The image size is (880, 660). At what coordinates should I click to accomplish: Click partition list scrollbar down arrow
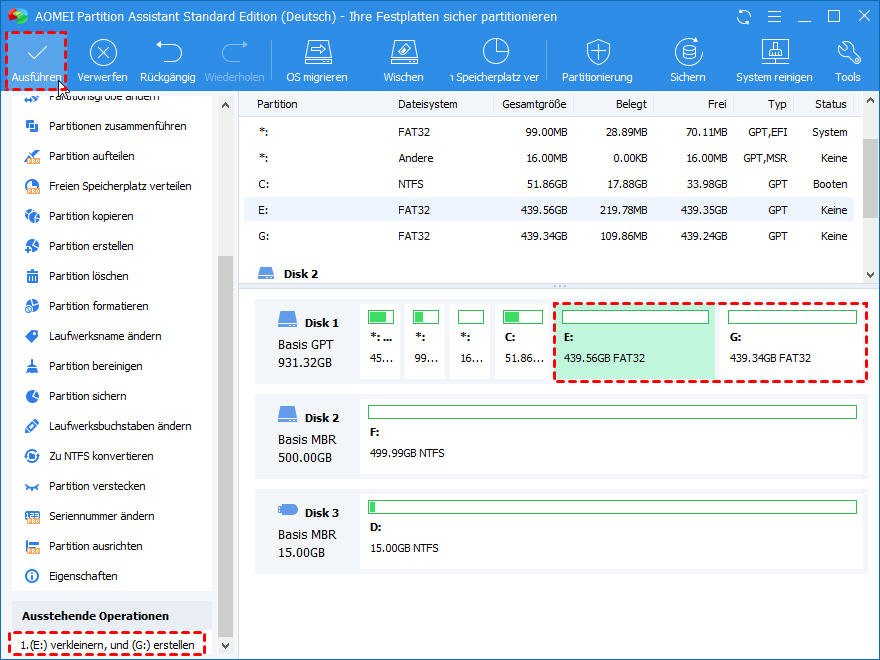click(870, 275)
